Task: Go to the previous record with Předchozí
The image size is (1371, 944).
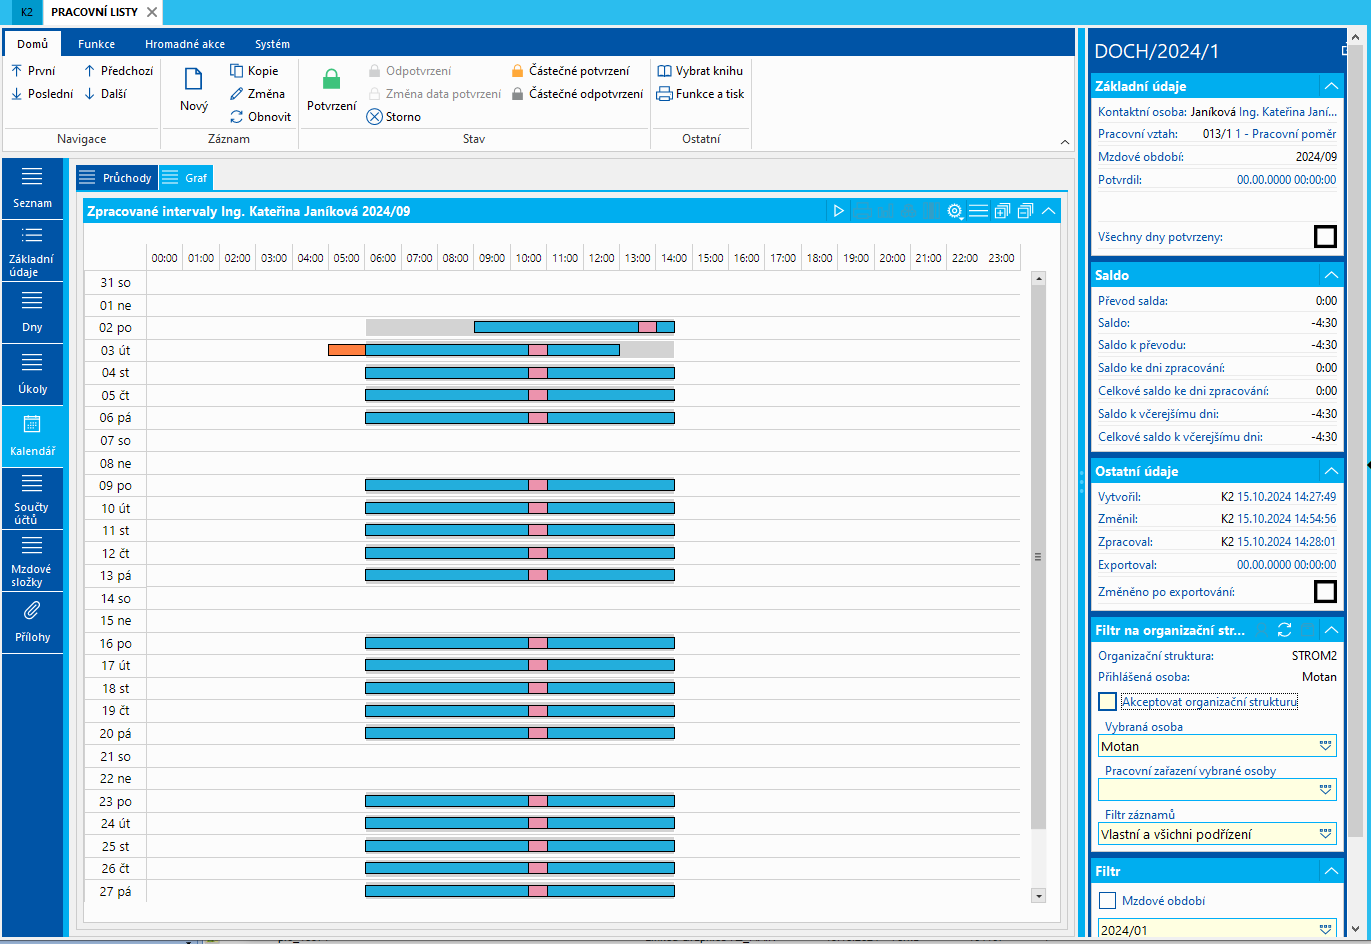Action: (x=118, y=71)
